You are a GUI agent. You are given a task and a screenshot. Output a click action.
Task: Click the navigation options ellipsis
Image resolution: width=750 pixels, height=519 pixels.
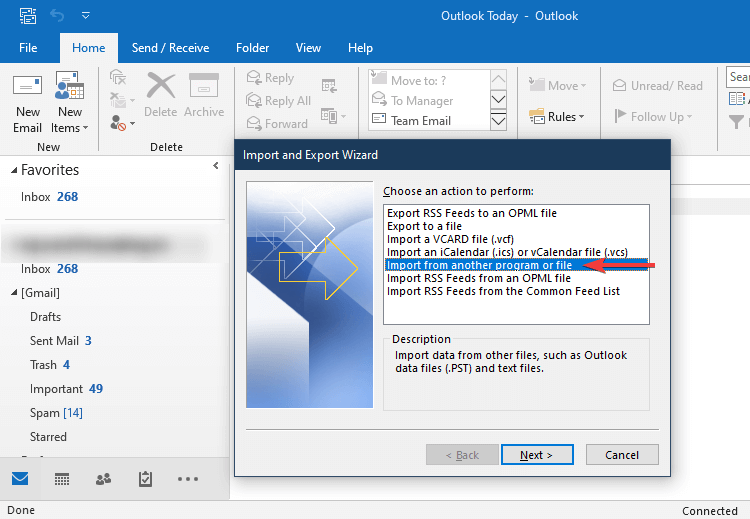tap(188, 478)
